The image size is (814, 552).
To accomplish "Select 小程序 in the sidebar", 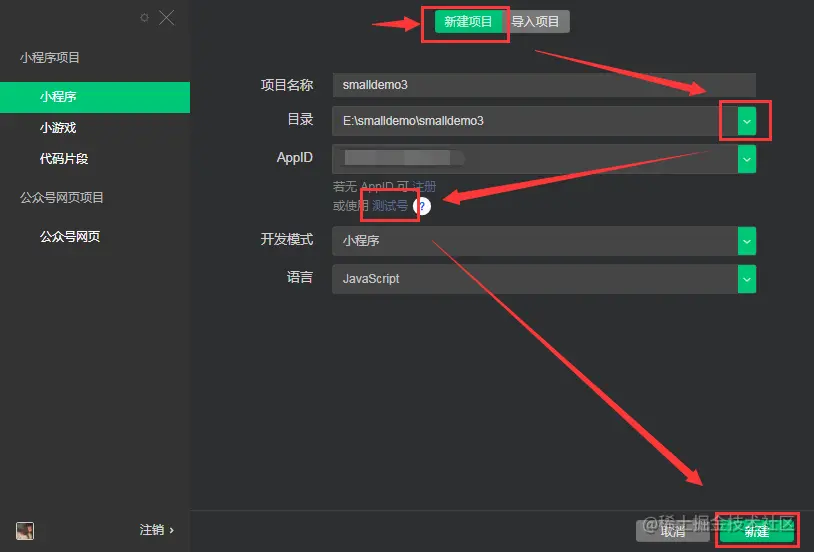I will pos(95,97).
